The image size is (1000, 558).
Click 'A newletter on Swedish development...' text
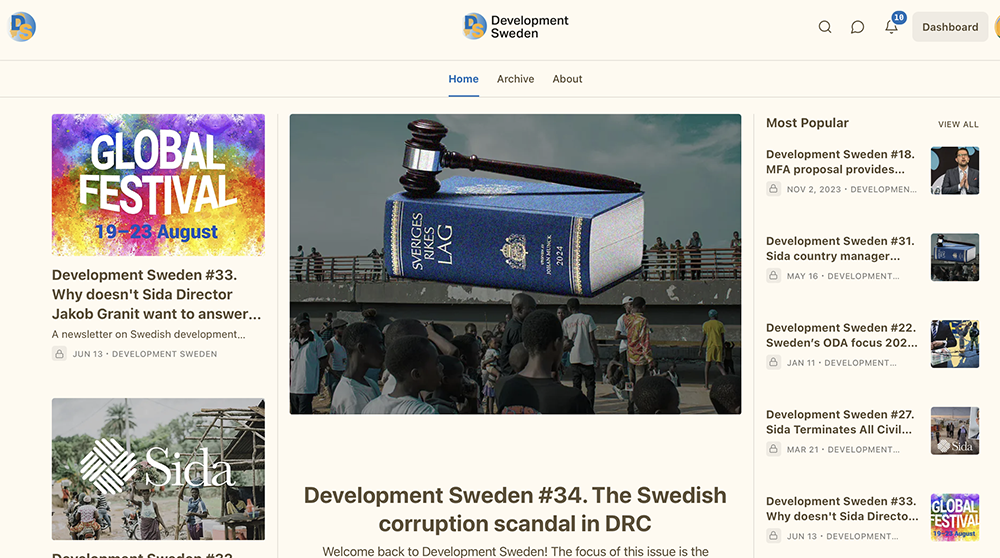[149, 334]
